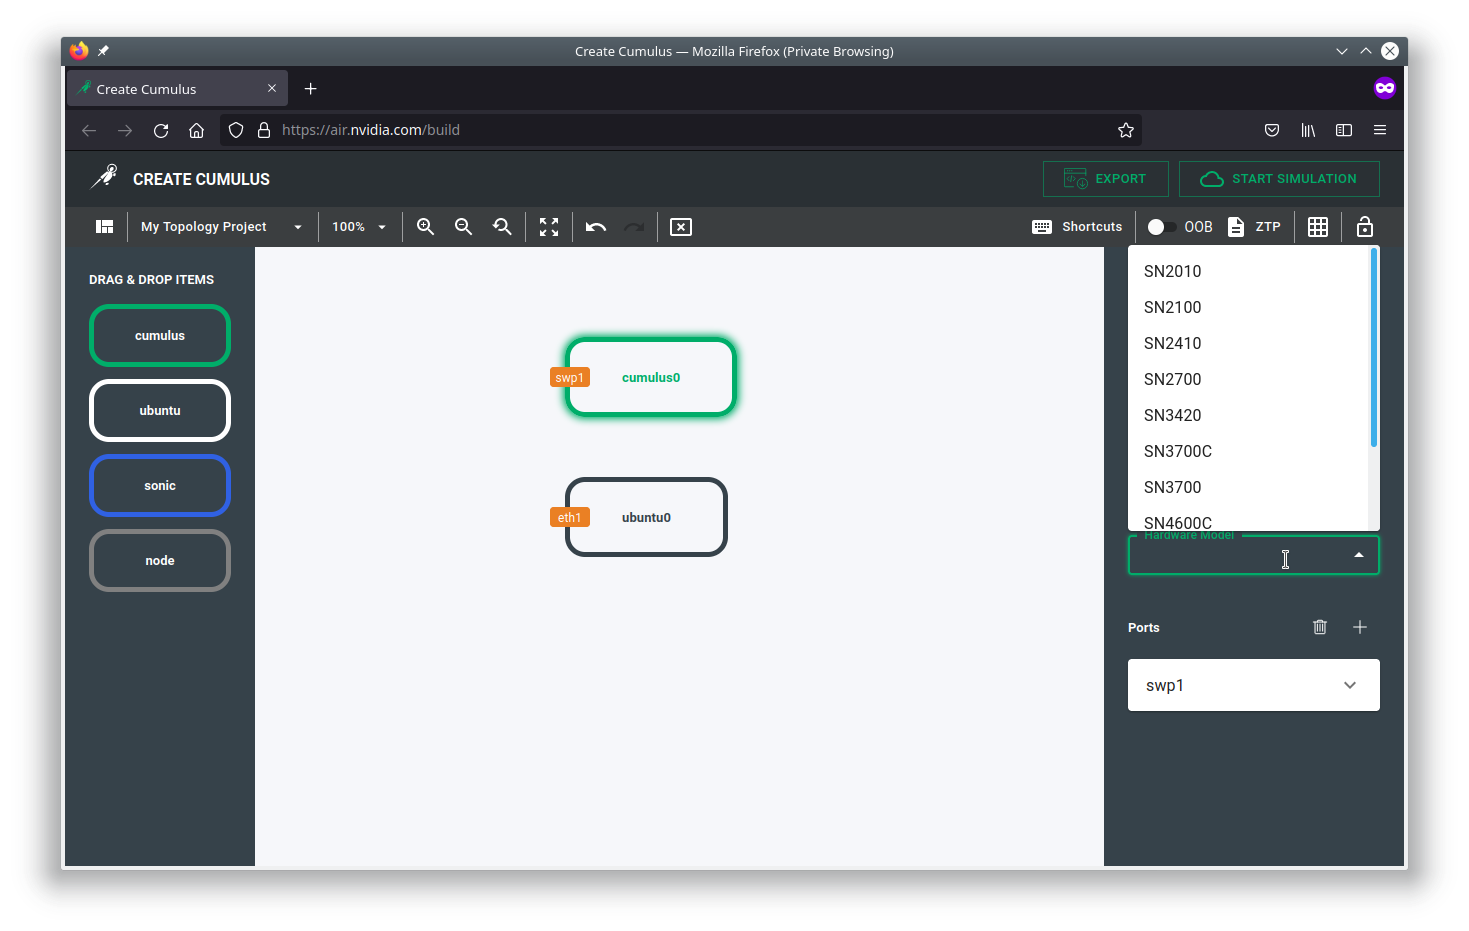Image resolution: width=1469 pixels, height=931 pixels.
Task: Switch to the Create Cumulus tab
Action: point(178,89)
